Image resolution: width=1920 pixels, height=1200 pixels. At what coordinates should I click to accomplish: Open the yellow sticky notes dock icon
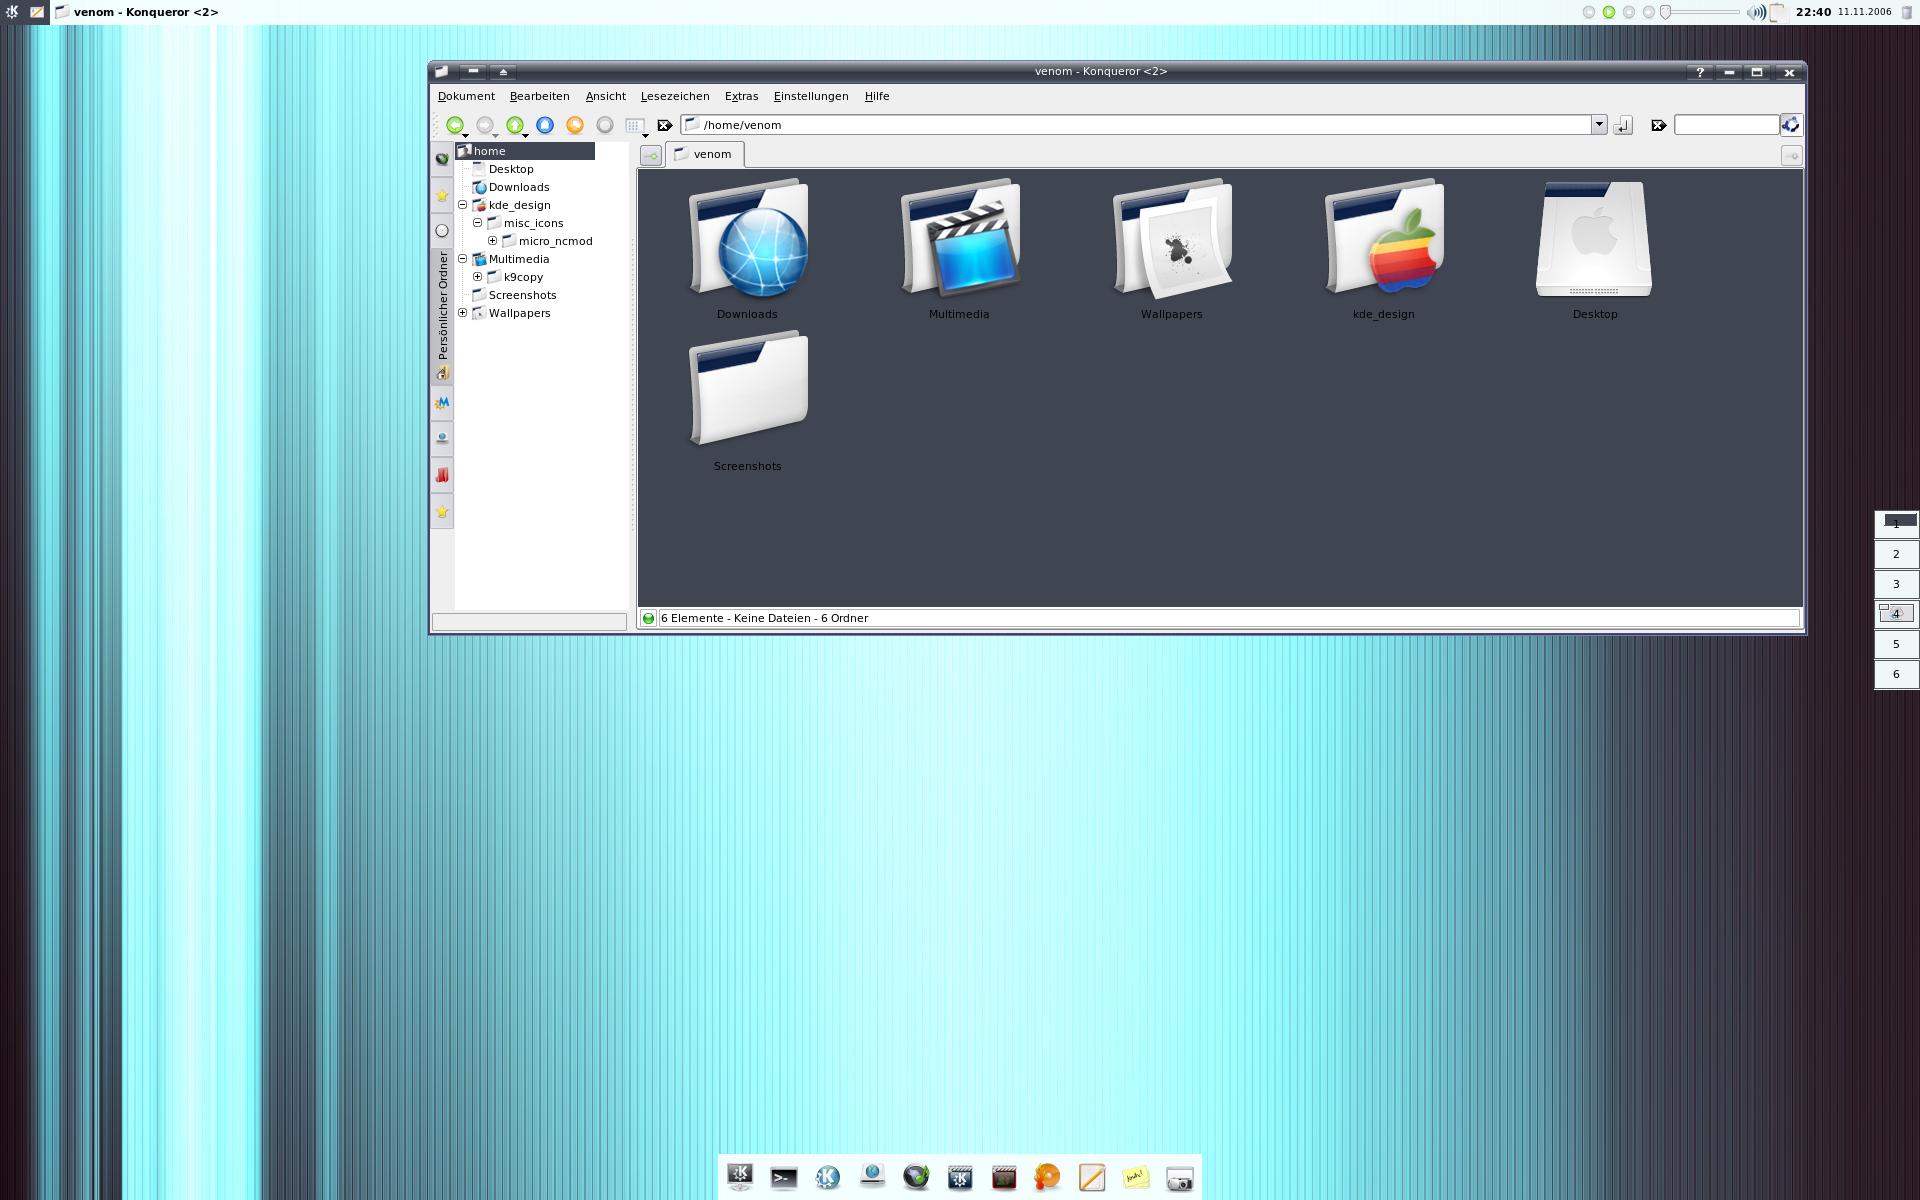coord(1136,1178)
